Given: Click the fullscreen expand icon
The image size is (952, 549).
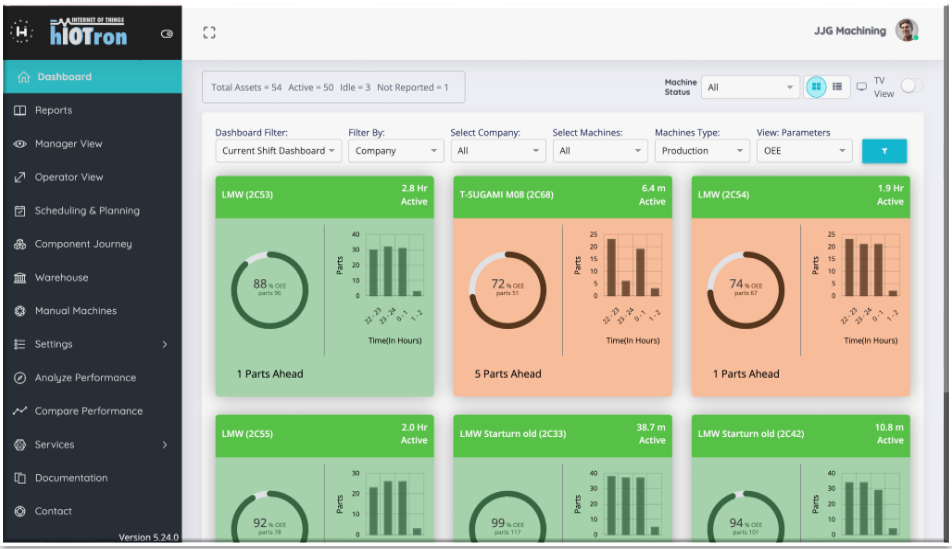Looking at the screenshot, I should coord(209,33).
